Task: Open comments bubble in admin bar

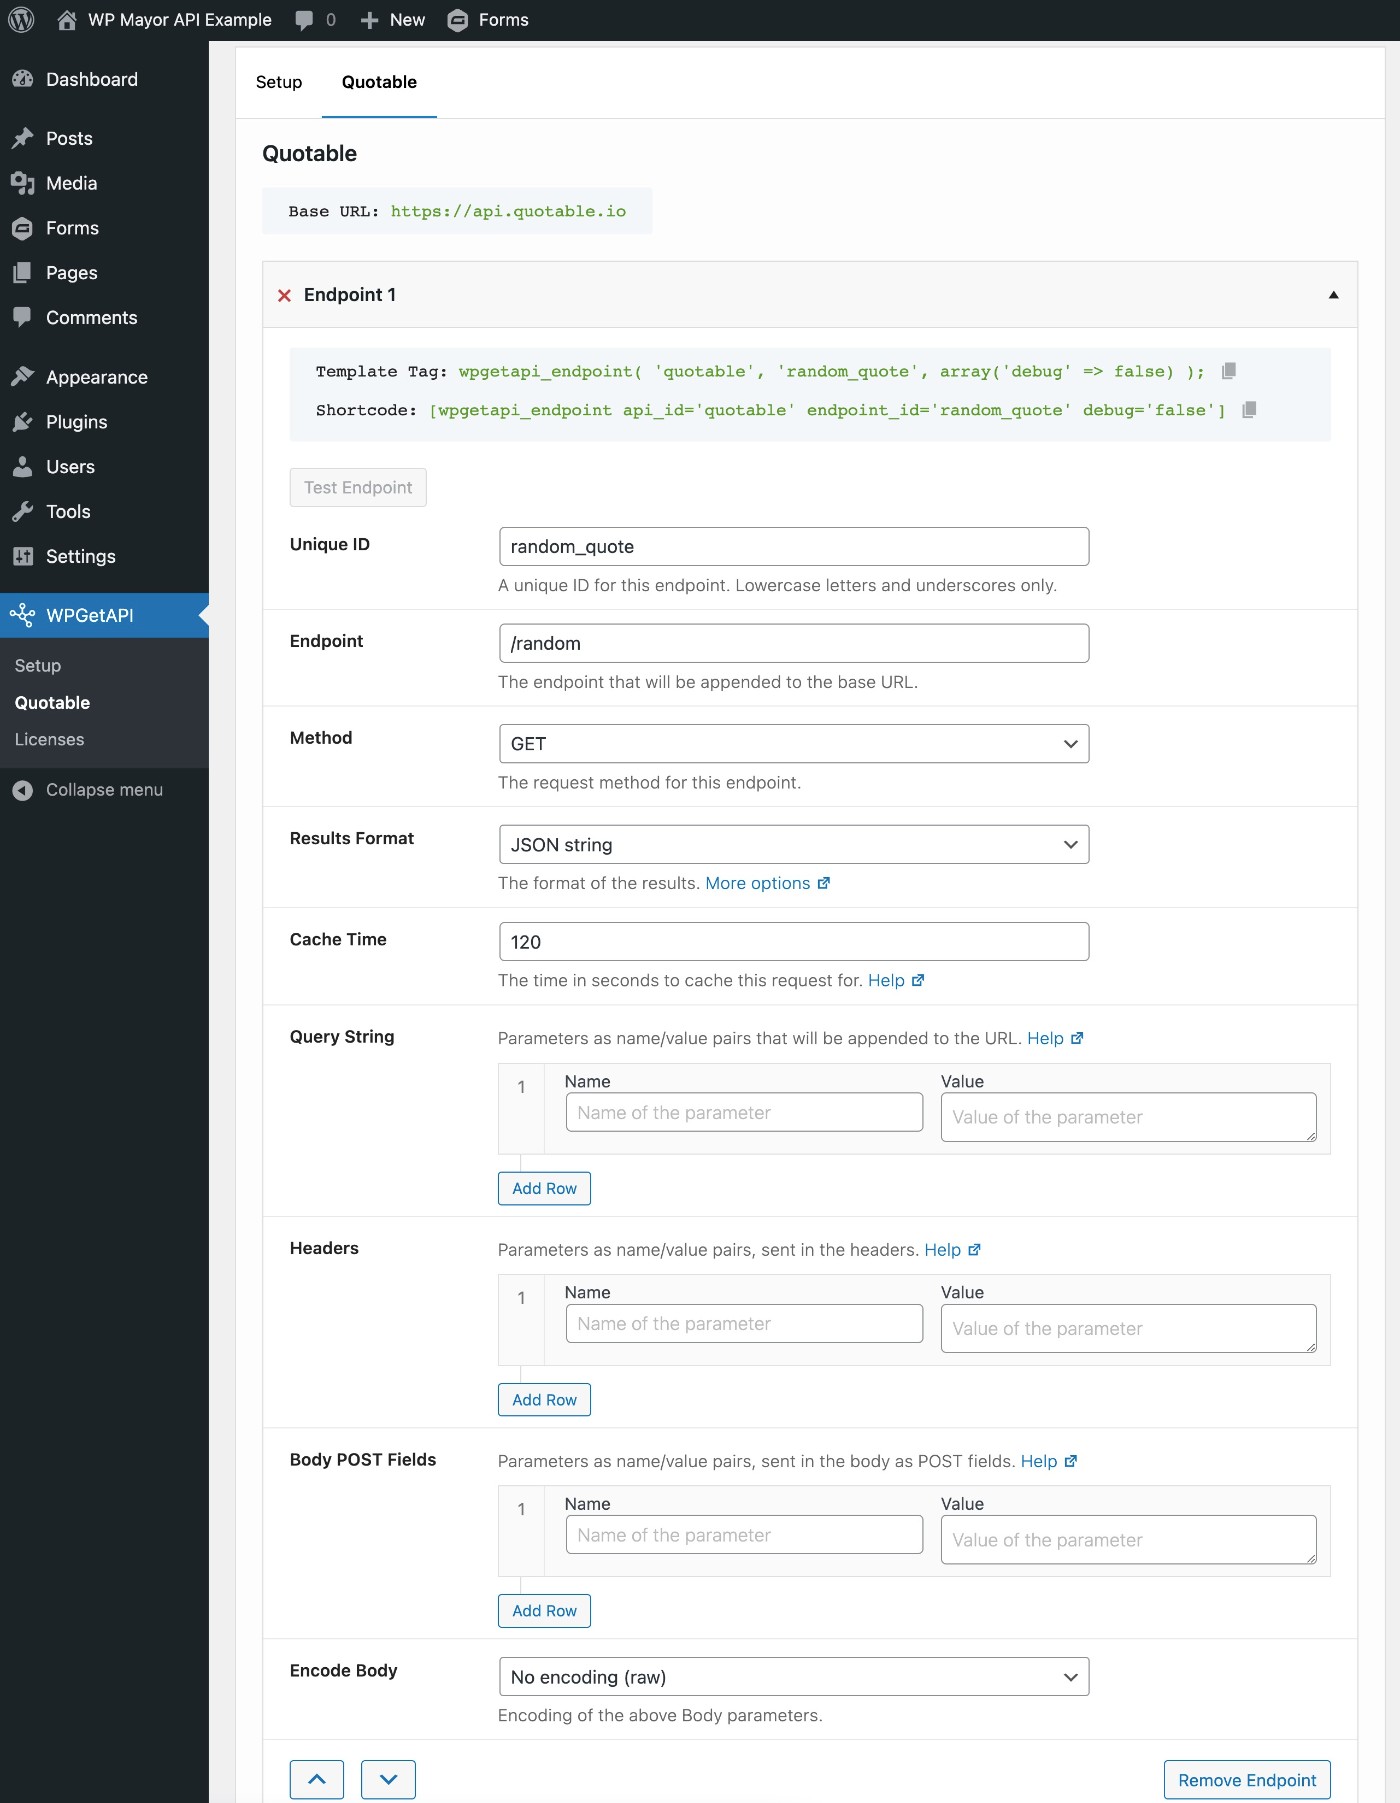Action: click(305, 20)
